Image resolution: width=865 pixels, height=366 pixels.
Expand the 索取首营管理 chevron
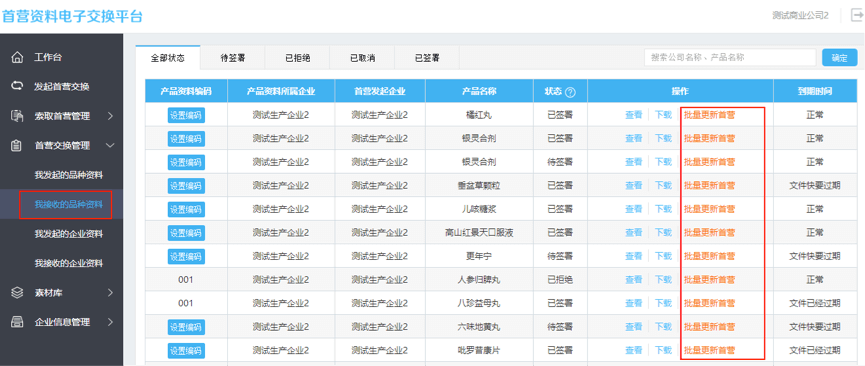[x=110, y=116]
